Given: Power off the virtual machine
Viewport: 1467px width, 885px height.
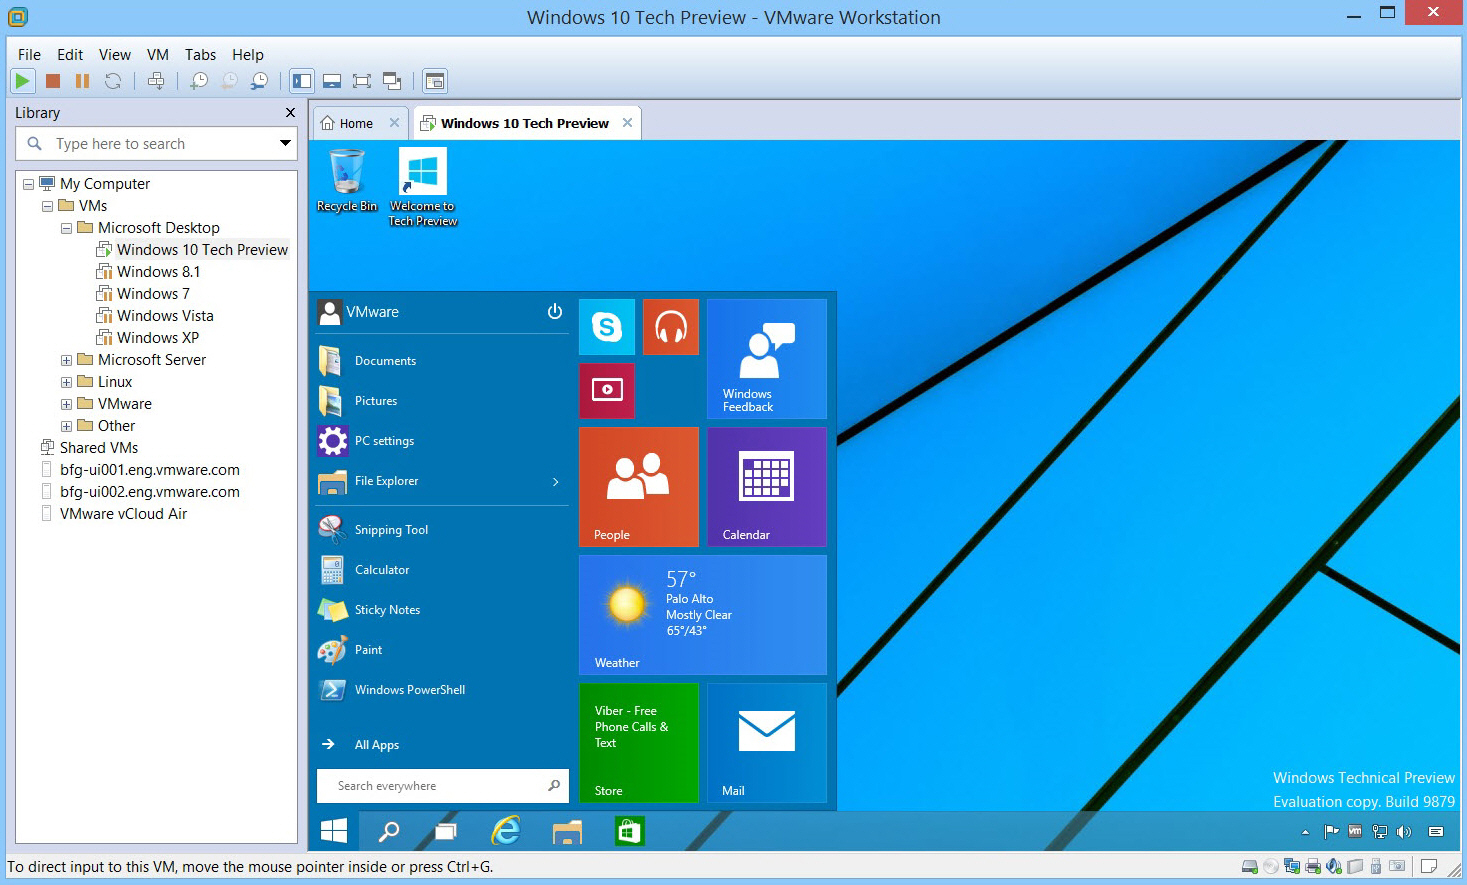Looking at the screenshot, I should (x=52, y=81).
